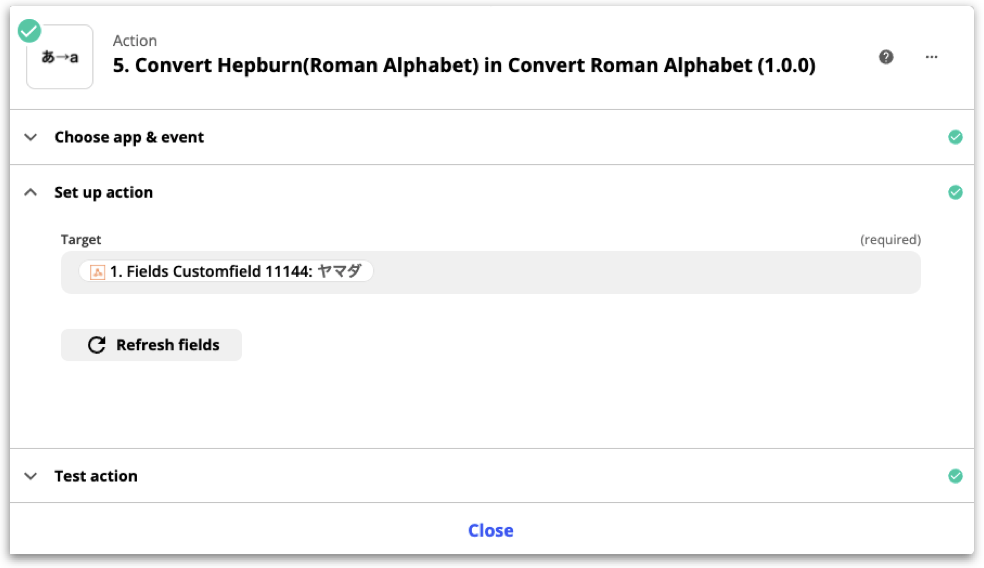This screenshot has height=568, width=984.
Task: Click the Close link
Action: point(491,530)
